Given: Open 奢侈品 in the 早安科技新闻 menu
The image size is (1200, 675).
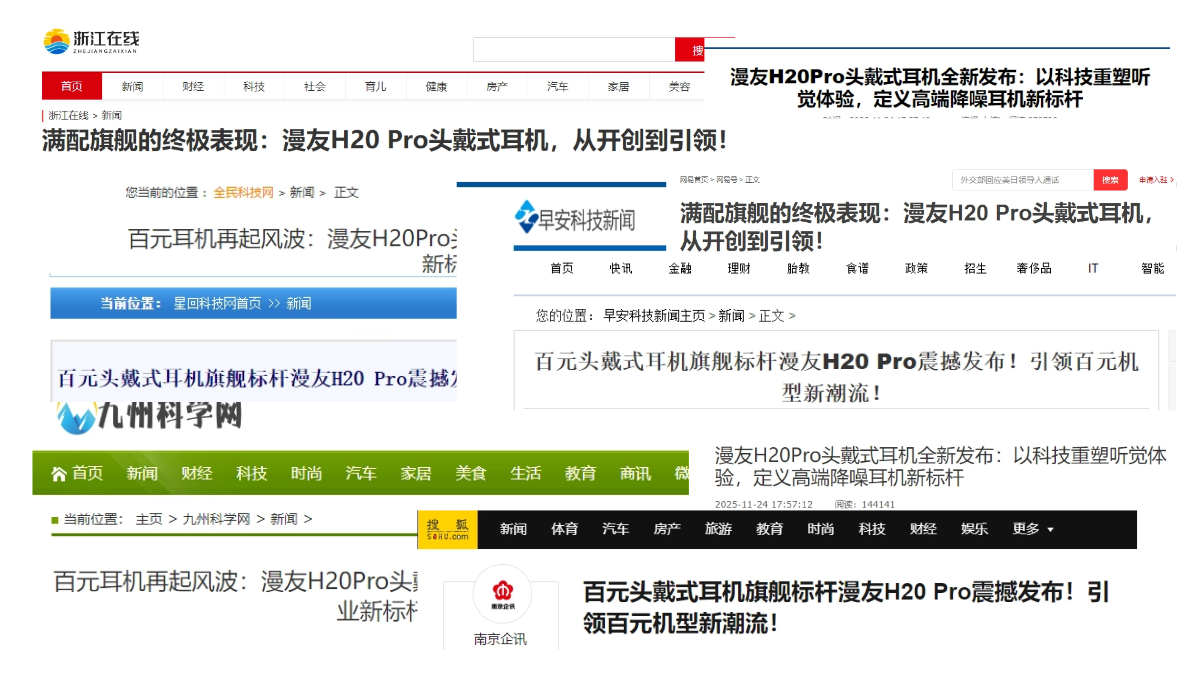Looking at the screenshot, I should pyautogui.click(x=1034, y=268).
